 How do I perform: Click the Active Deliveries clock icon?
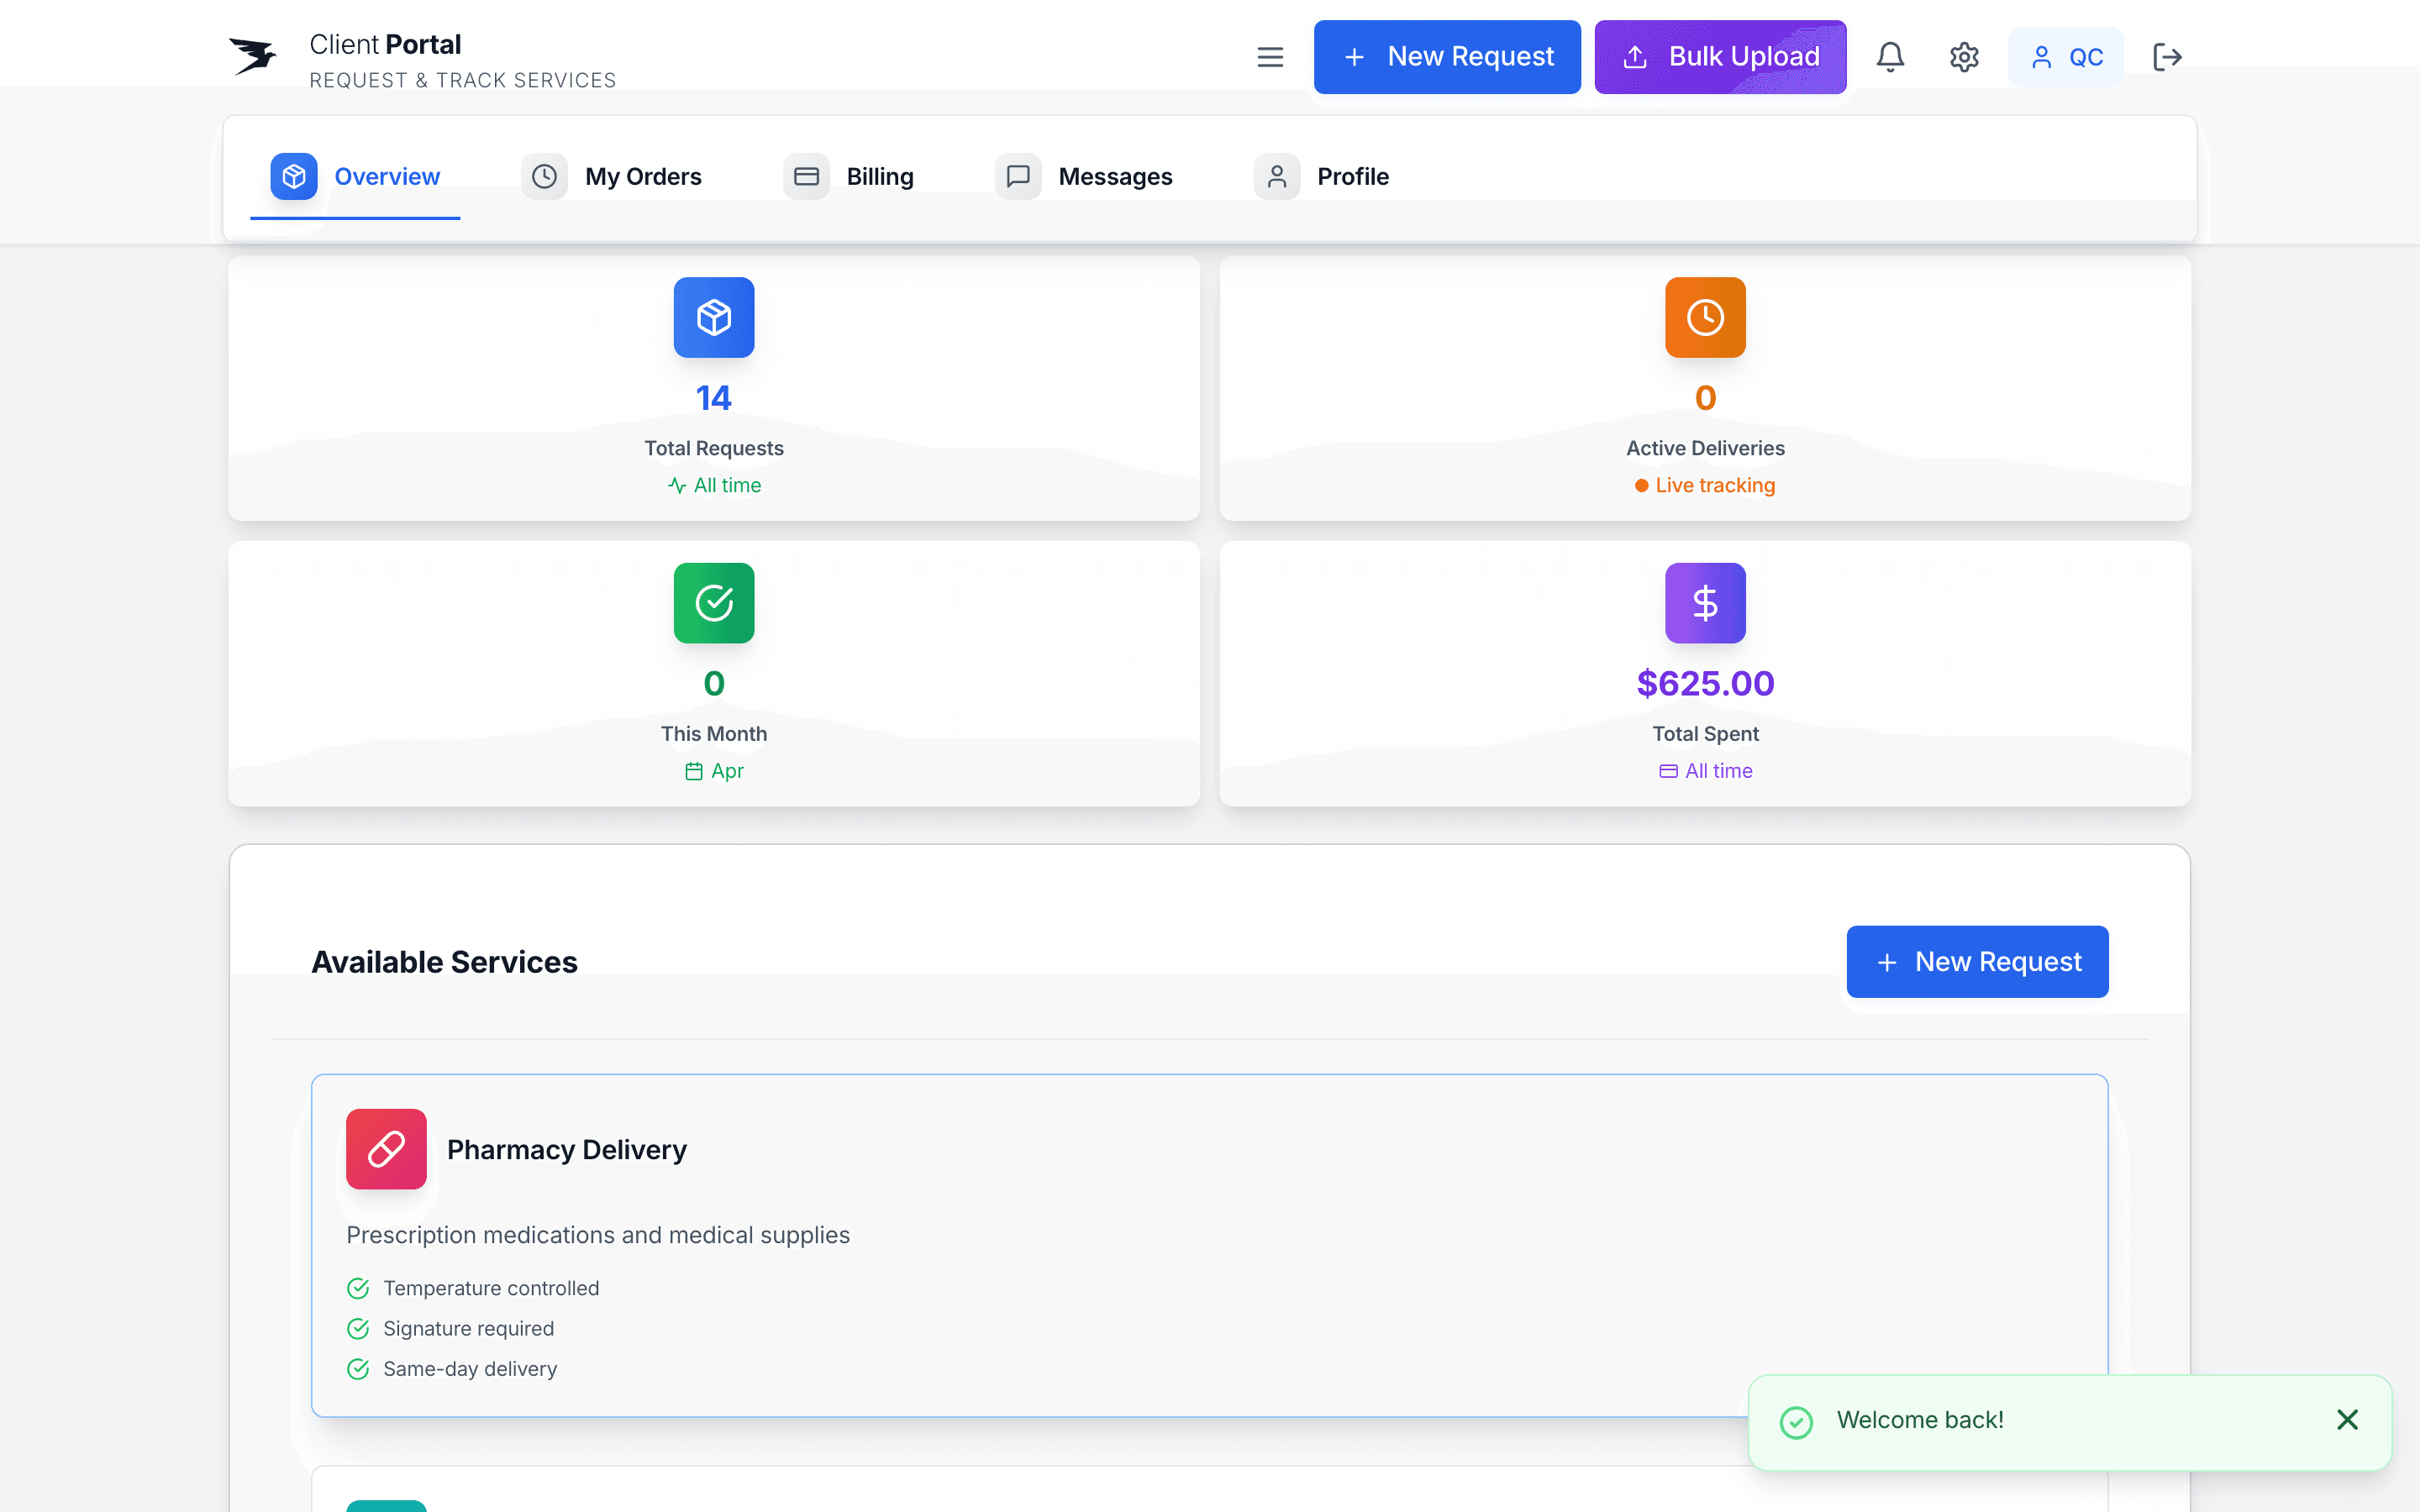point(1704,317)
